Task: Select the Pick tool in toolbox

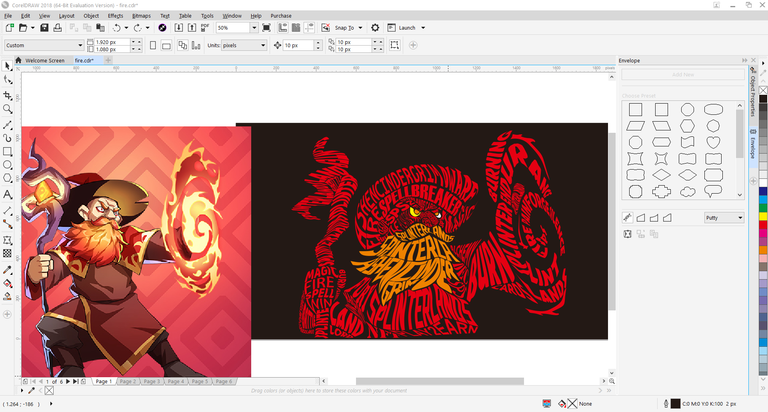Action: pos(7,66)
